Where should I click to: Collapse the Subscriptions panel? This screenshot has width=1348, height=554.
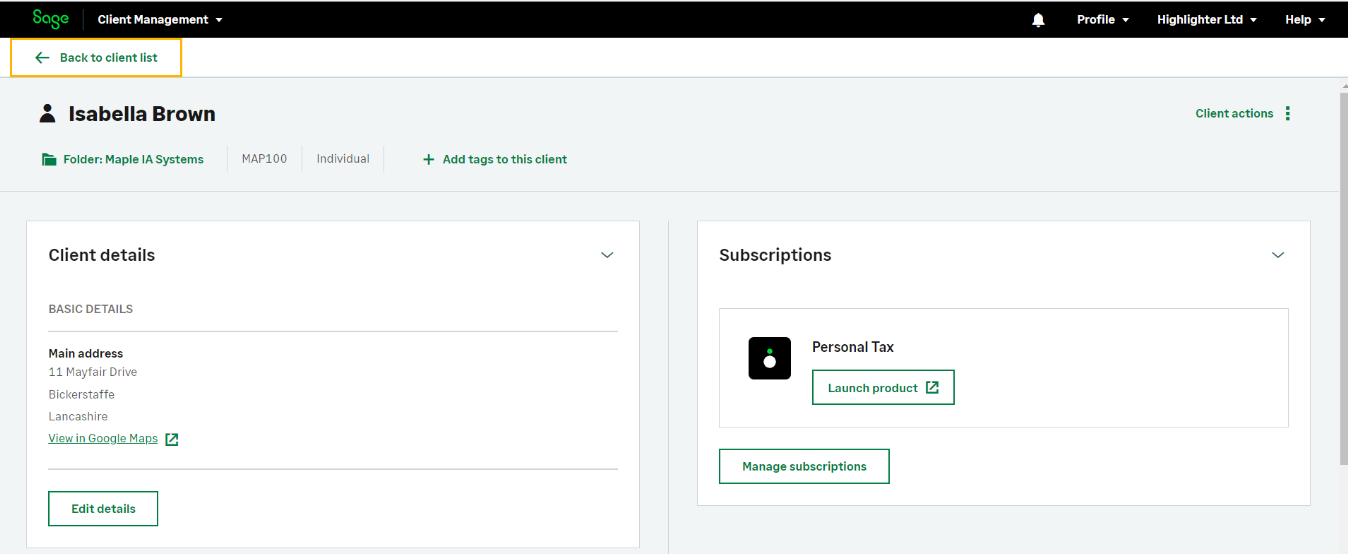pos(1277,255)
